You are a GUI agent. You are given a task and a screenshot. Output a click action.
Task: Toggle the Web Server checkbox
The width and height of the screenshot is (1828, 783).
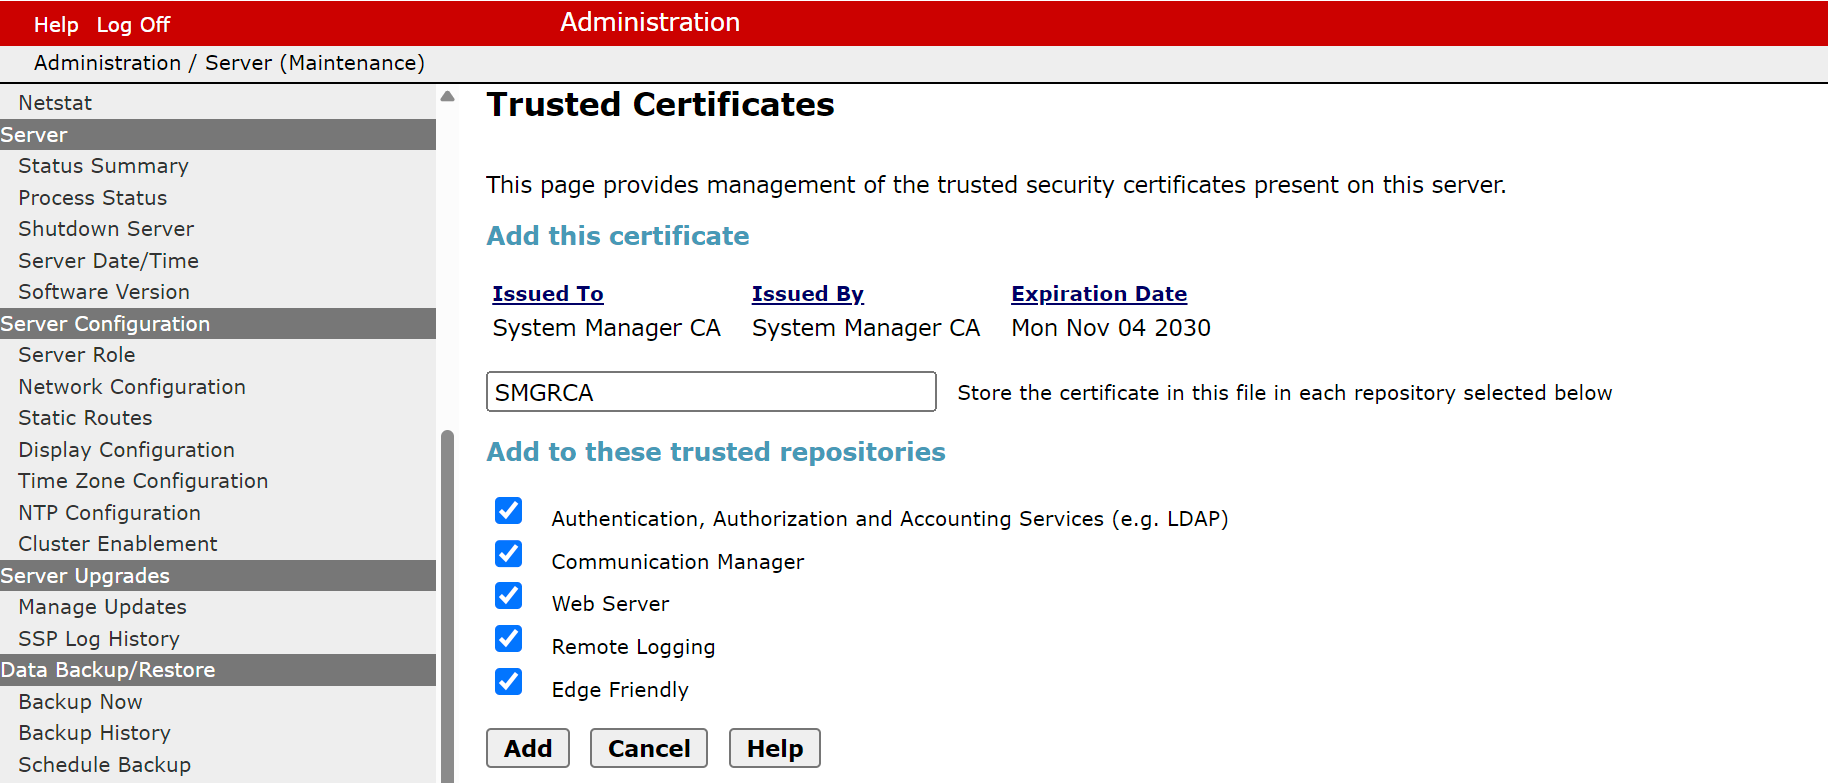(508, 596)
